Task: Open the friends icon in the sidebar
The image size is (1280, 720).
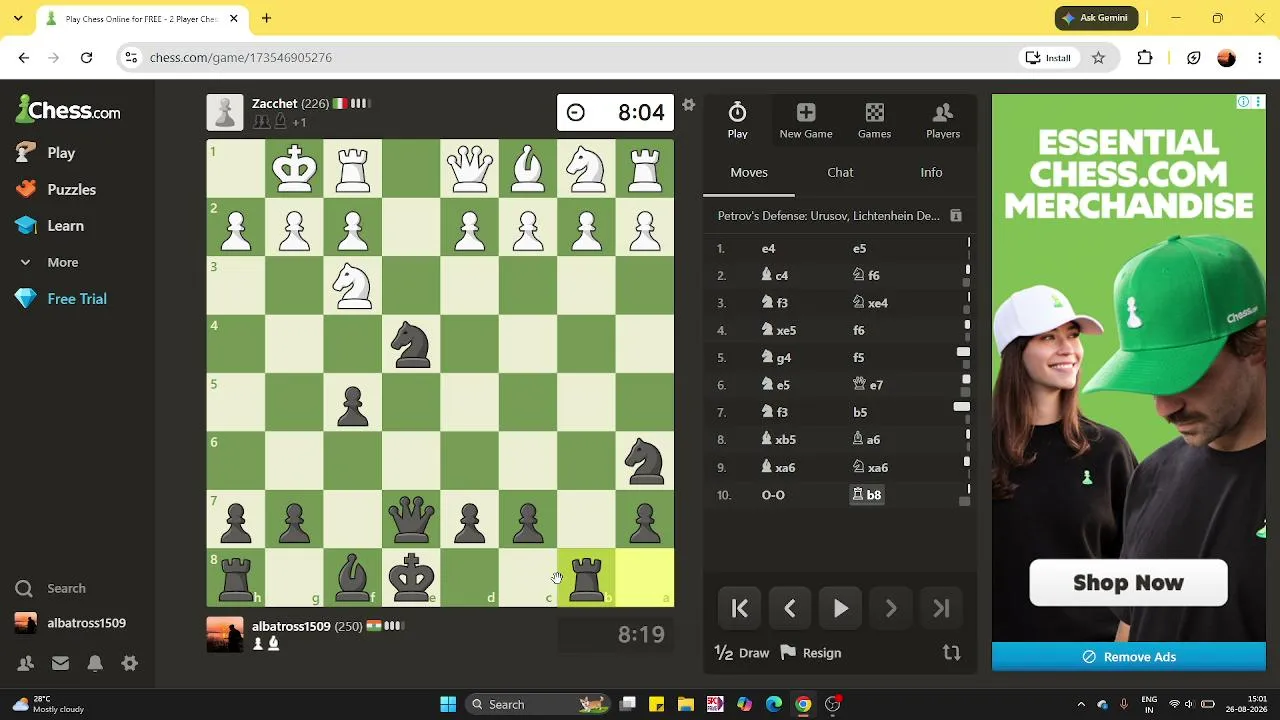Action: [26, 663]
